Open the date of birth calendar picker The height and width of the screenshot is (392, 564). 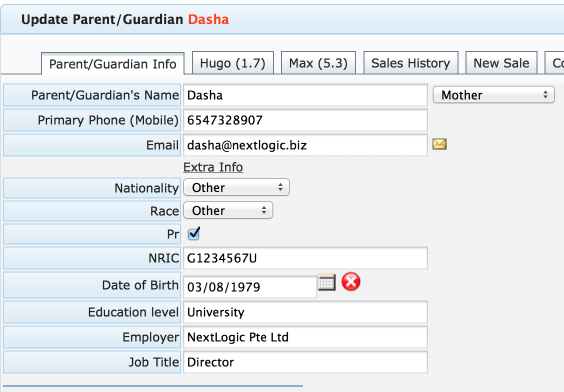tap(327, 282)
